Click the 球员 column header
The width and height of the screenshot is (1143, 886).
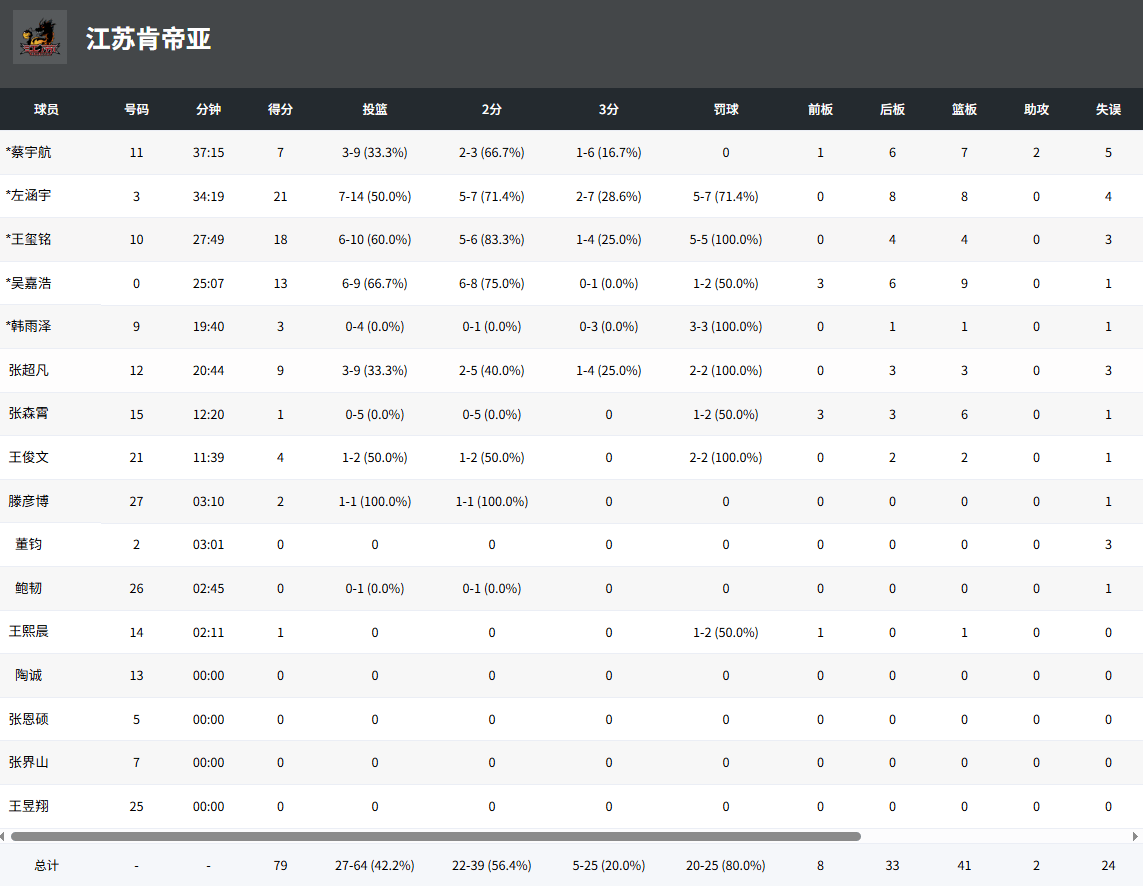(46, 109)
